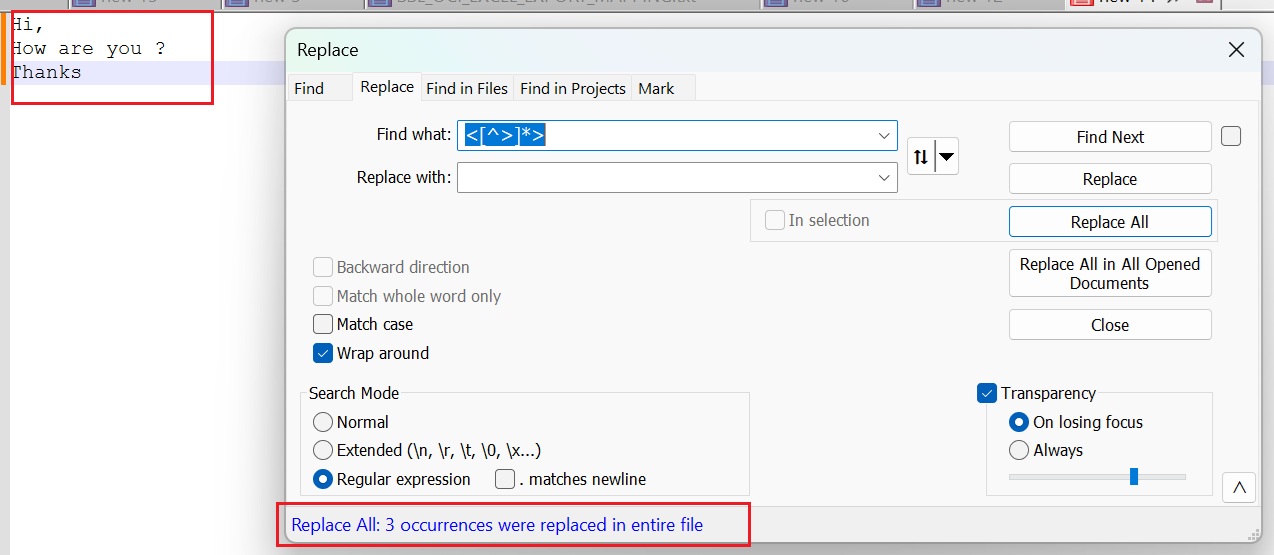
Task: Open the Mark tab
Action: point(656,88)
